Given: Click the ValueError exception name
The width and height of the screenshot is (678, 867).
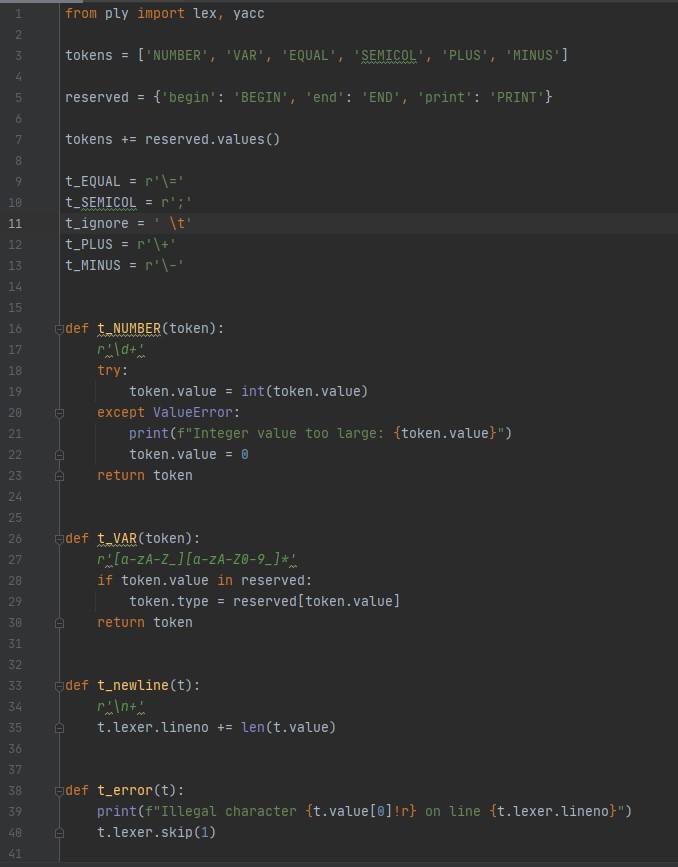Looking at the screenshot, I should (192, 412).
